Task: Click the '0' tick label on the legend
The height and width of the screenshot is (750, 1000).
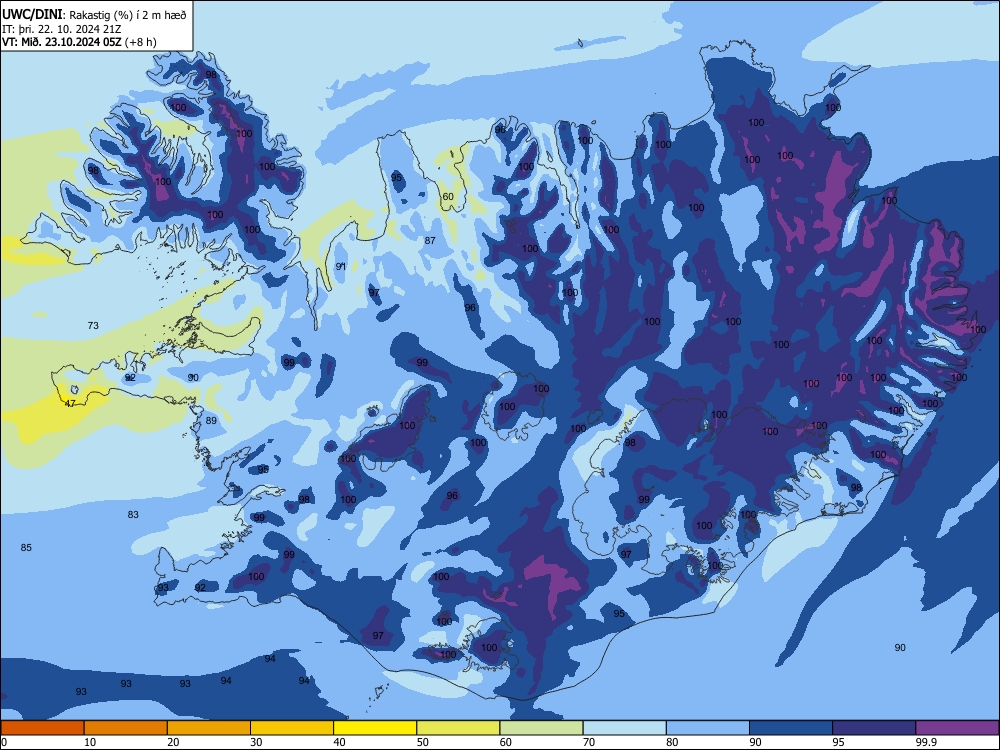Action: point(4,742)
